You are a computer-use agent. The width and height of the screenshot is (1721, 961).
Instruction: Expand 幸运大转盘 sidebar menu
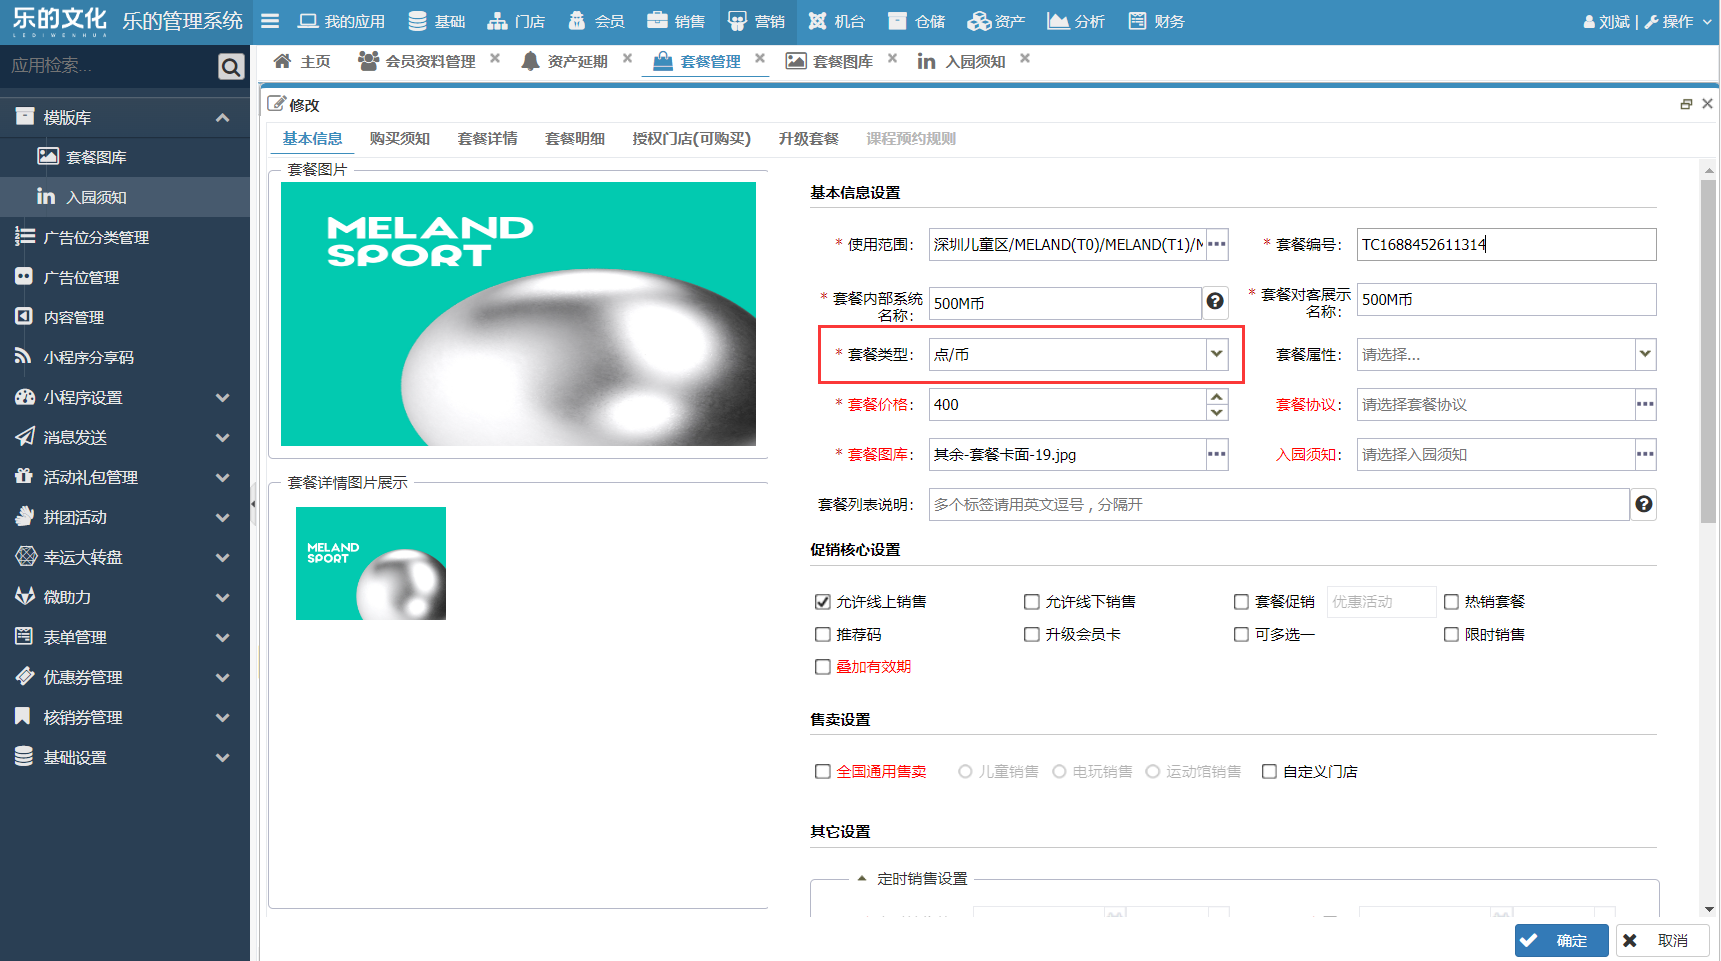click(x=222, y=557)
